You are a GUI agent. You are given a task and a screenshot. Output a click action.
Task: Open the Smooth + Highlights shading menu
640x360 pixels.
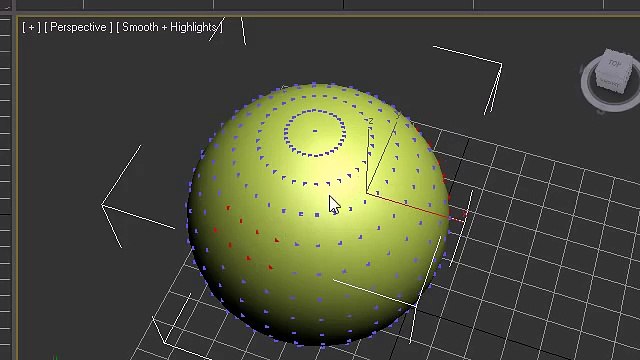click(x=169, y=27)
